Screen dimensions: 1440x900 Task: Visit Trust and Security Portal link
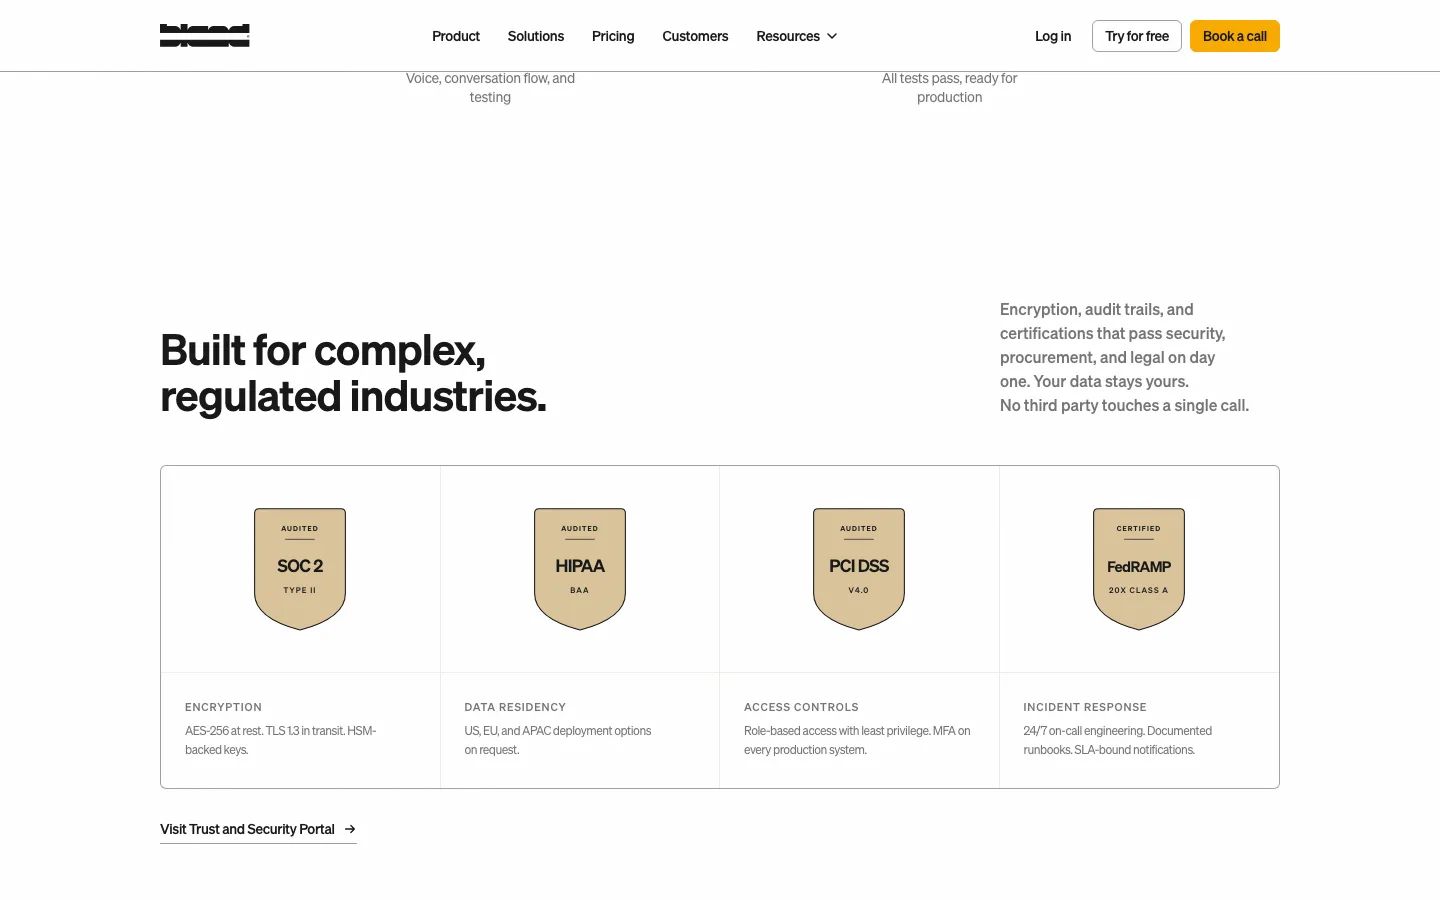tap(258, 830)
